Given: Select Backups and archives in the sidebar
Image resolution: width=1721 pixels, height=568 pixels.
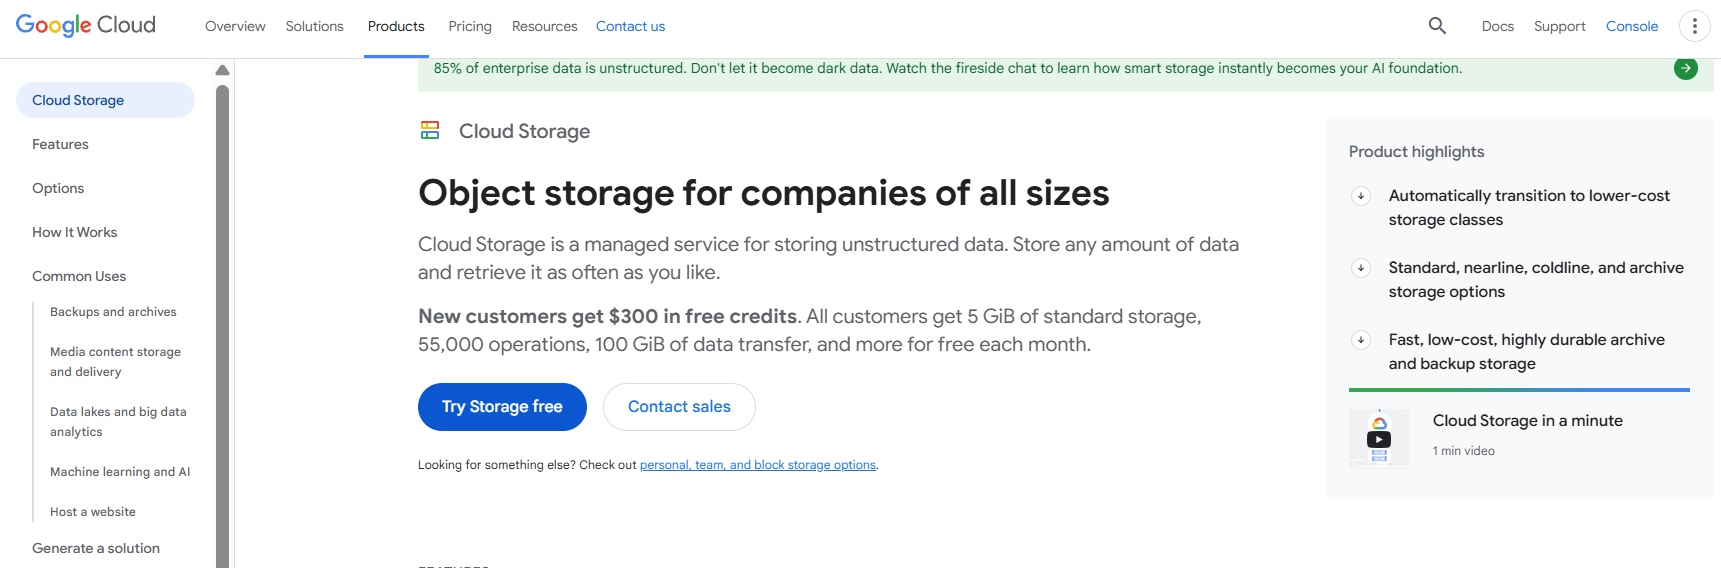Looking at the screenshot, I should 113,312.
